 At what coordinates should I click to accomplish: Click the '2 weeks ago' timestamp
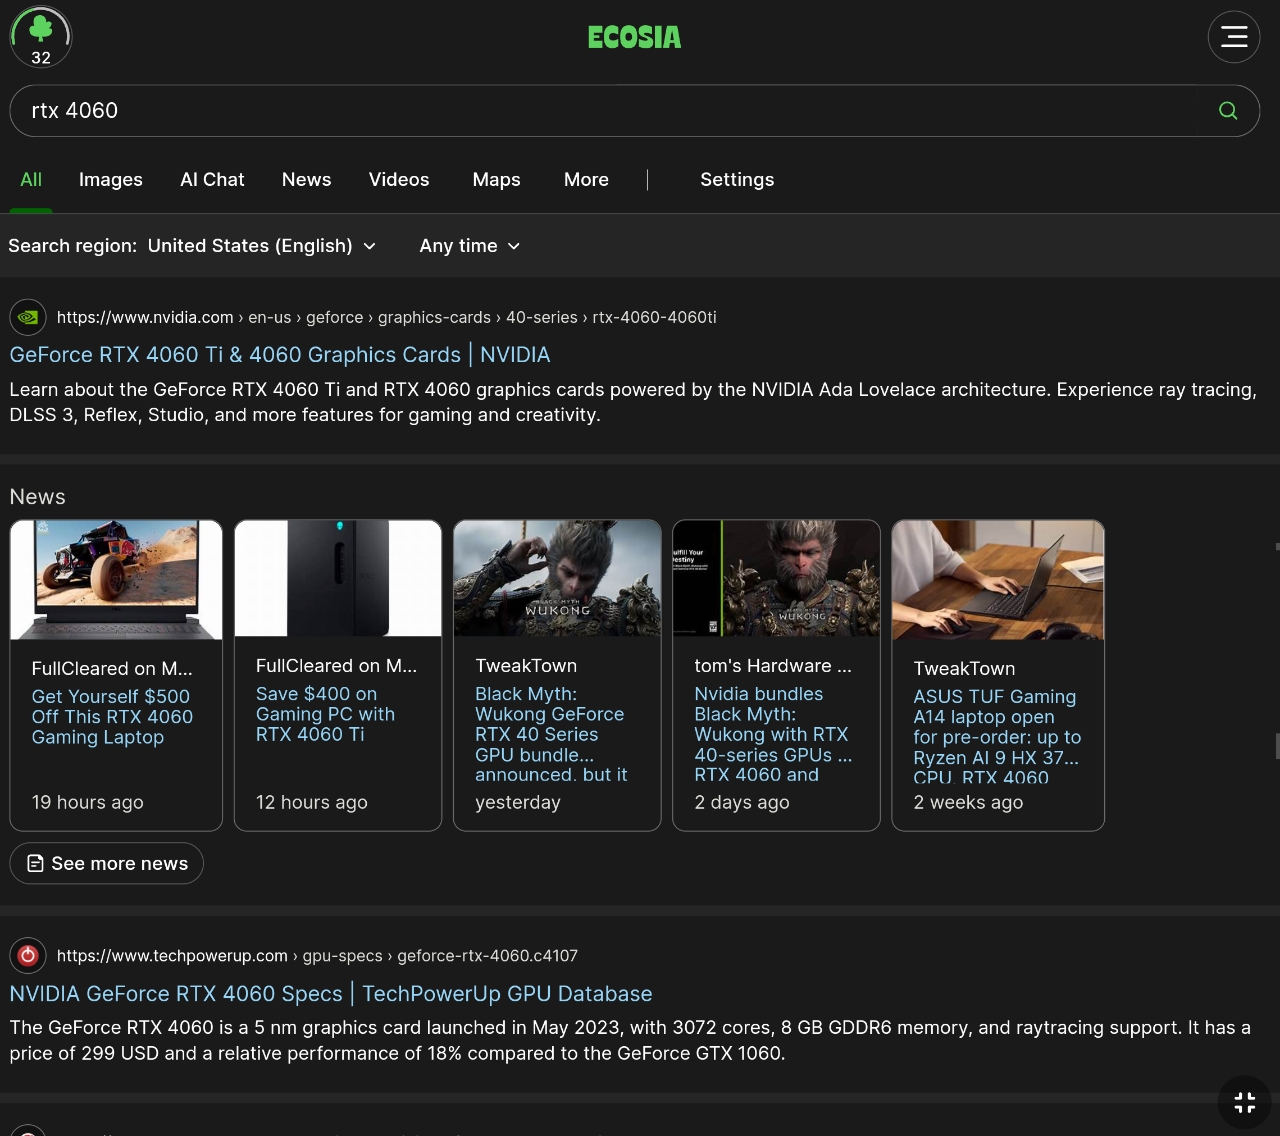click(968, 802)
